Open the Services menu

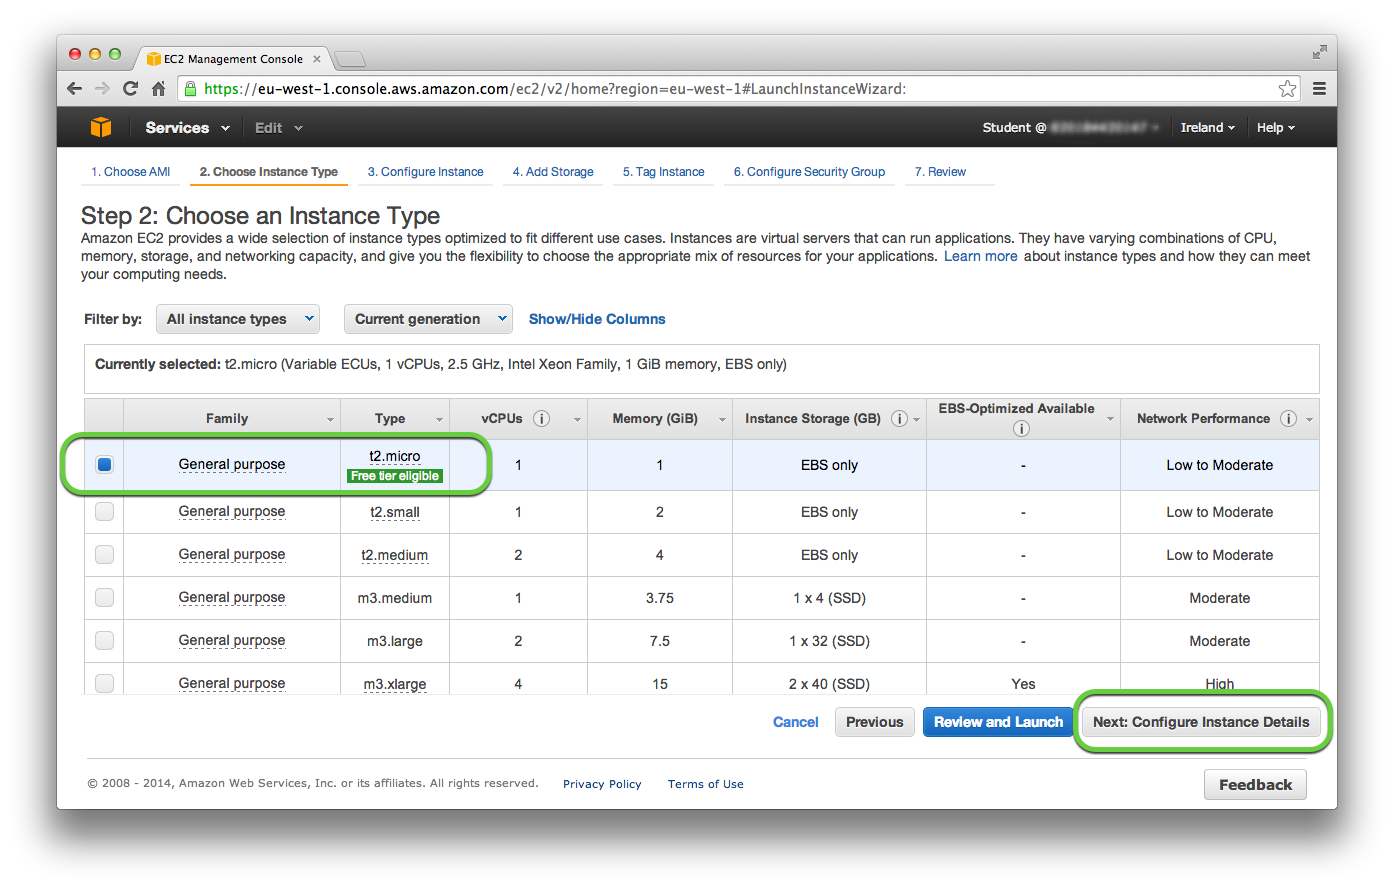[x=187, y=128]
